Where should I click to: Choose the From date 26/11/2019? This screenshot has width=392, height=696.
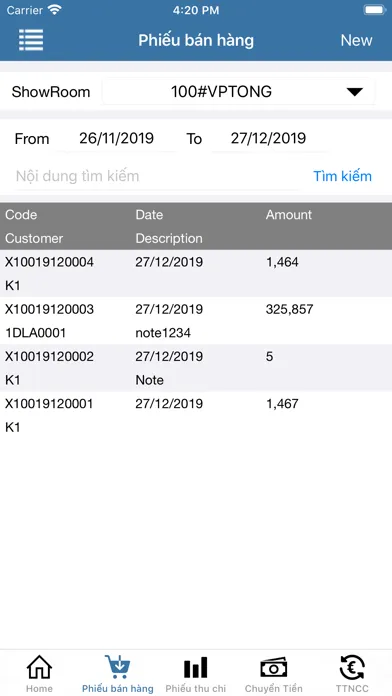pyautogui.click(x=116, y=138)
